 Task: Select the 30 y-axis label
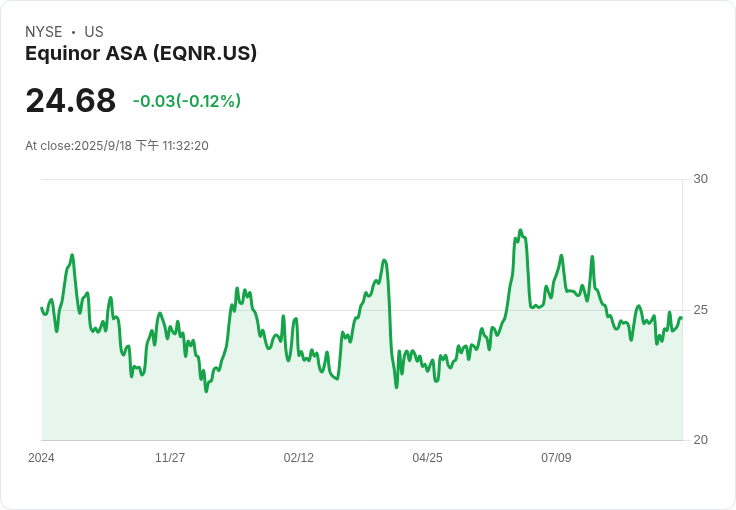coord(701,179)
